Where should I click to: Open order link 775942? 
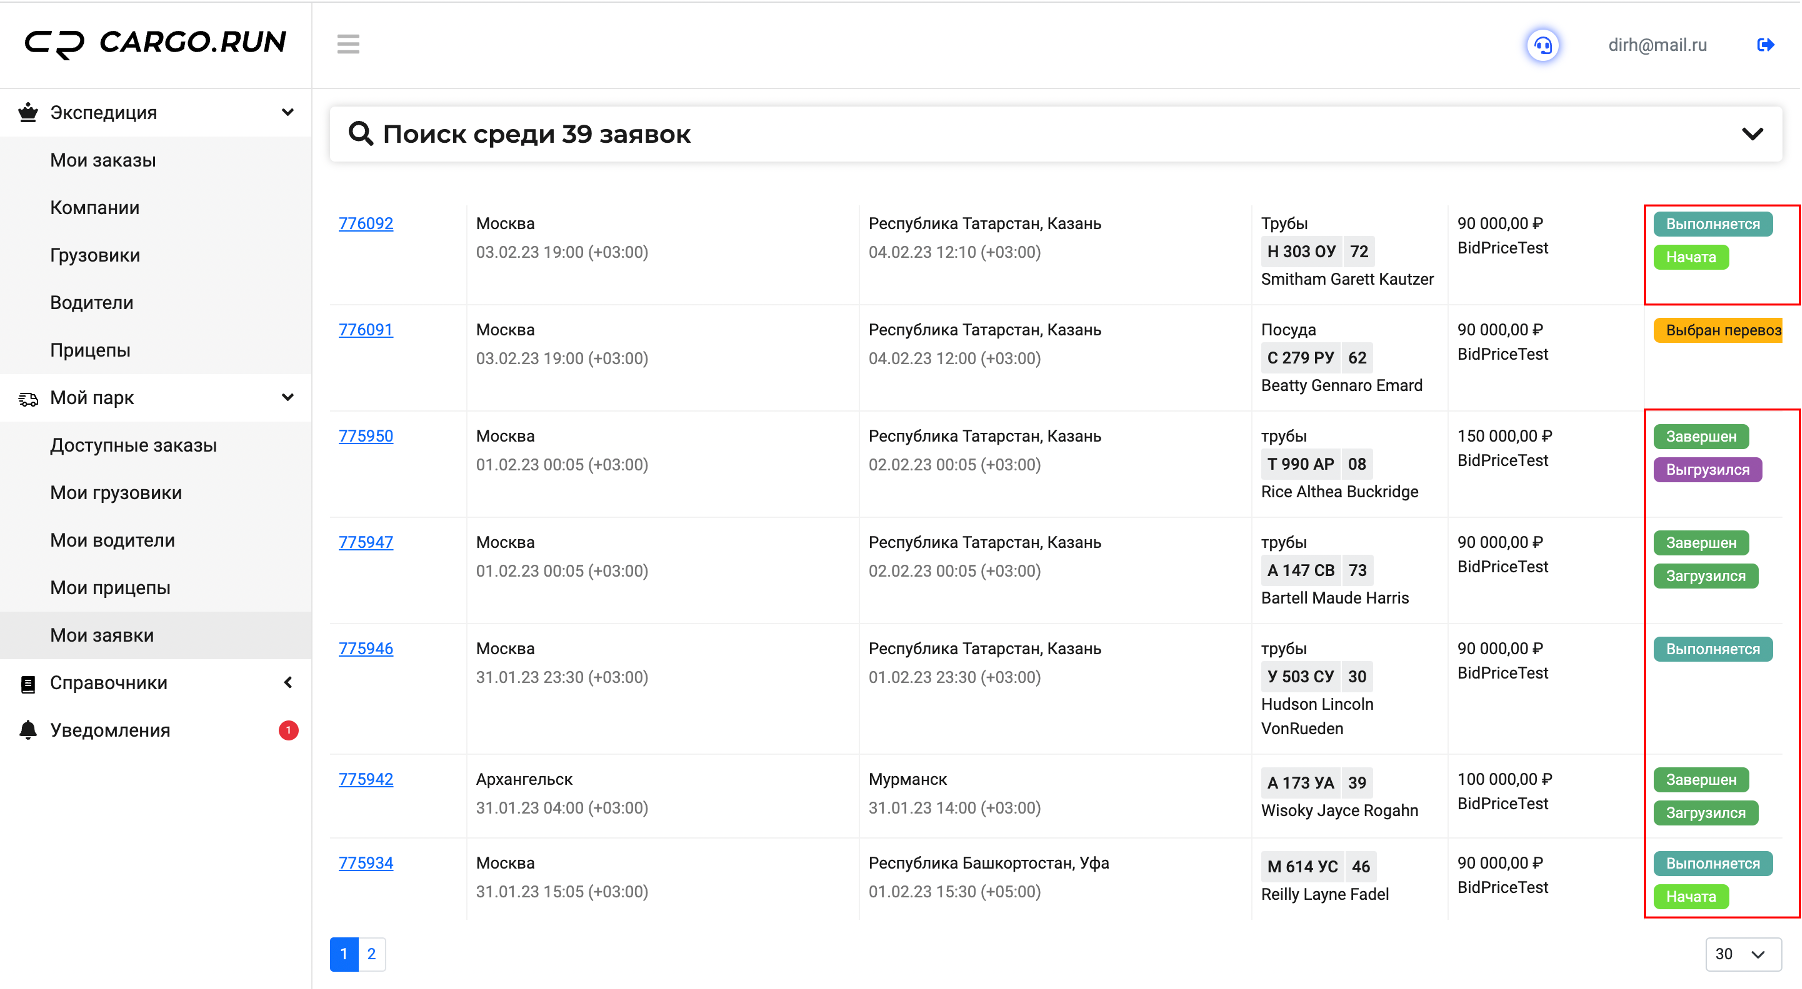[366, 780]
